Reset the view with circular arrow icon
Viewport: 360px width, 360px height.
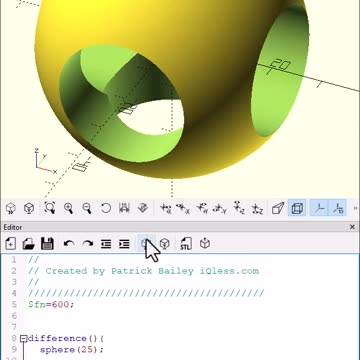pos(106,209)
